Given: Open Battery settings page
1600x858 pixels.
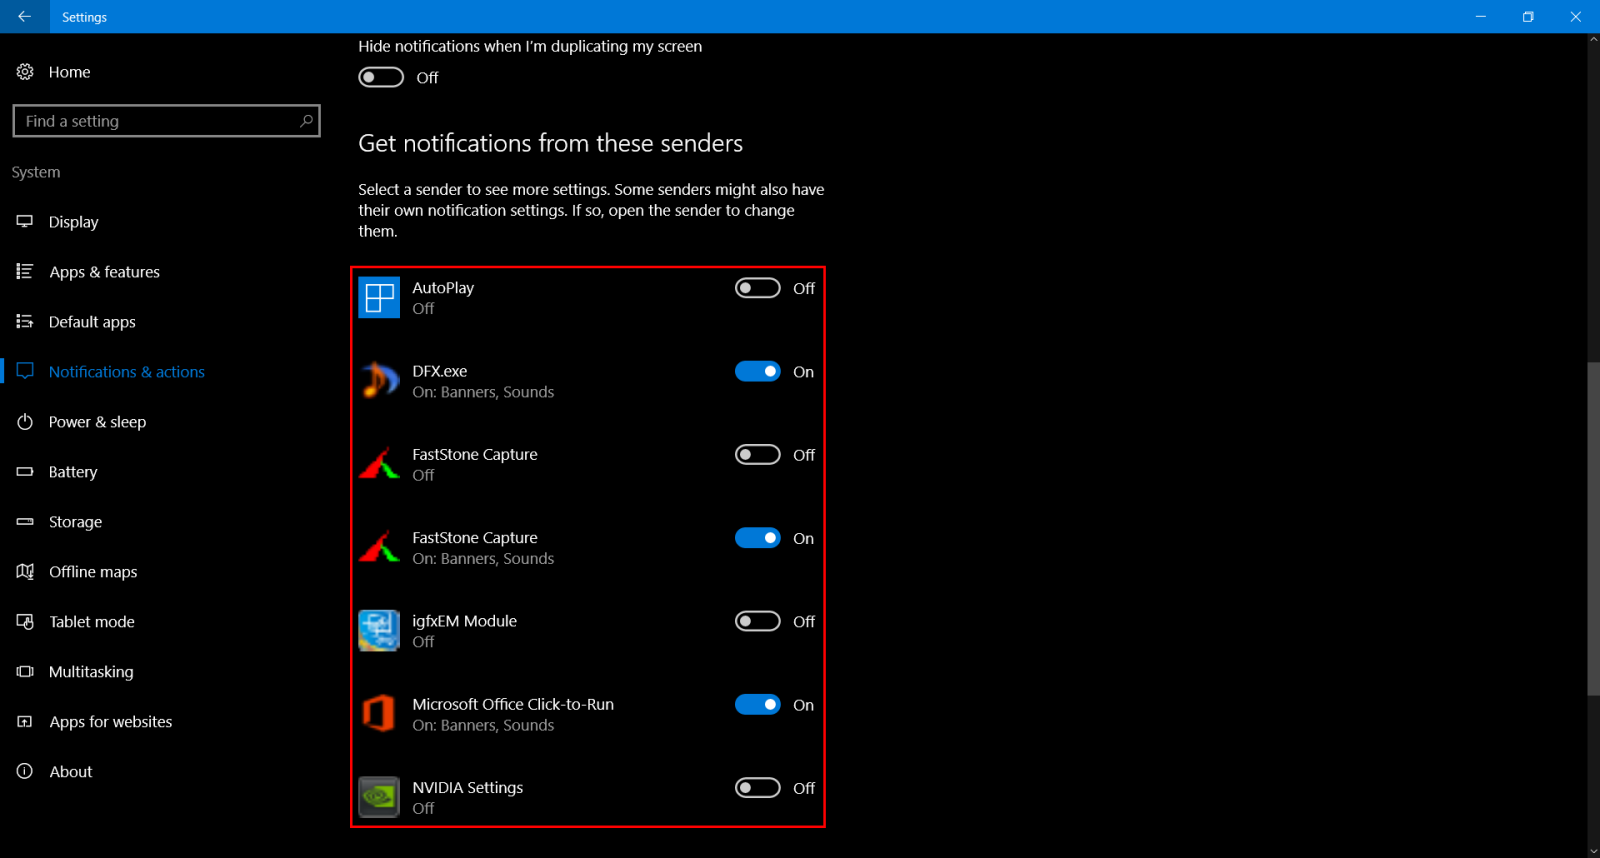Looking at the screenshot, I should [x=73, y=472].
